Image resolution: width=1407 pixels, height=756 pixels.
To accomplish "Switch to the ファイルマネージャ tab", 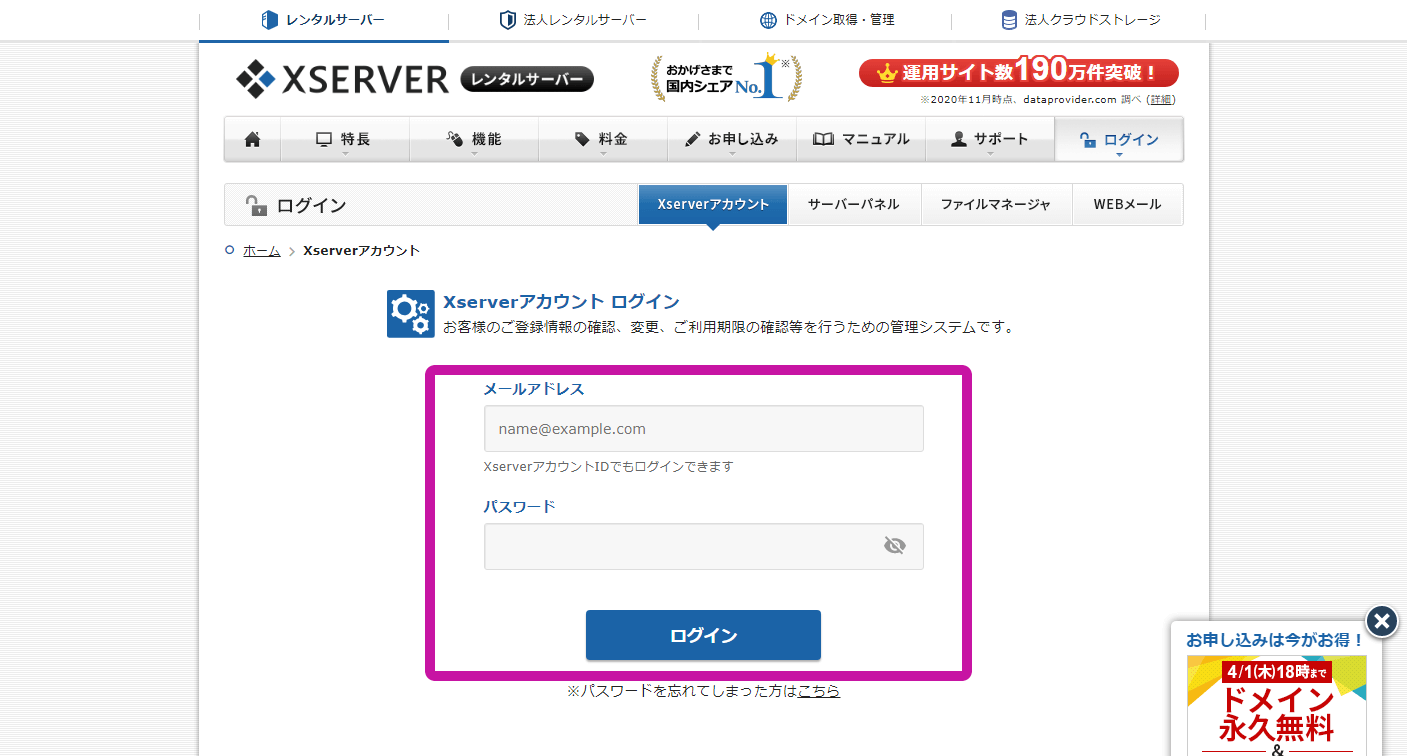I will pos(995,204).
